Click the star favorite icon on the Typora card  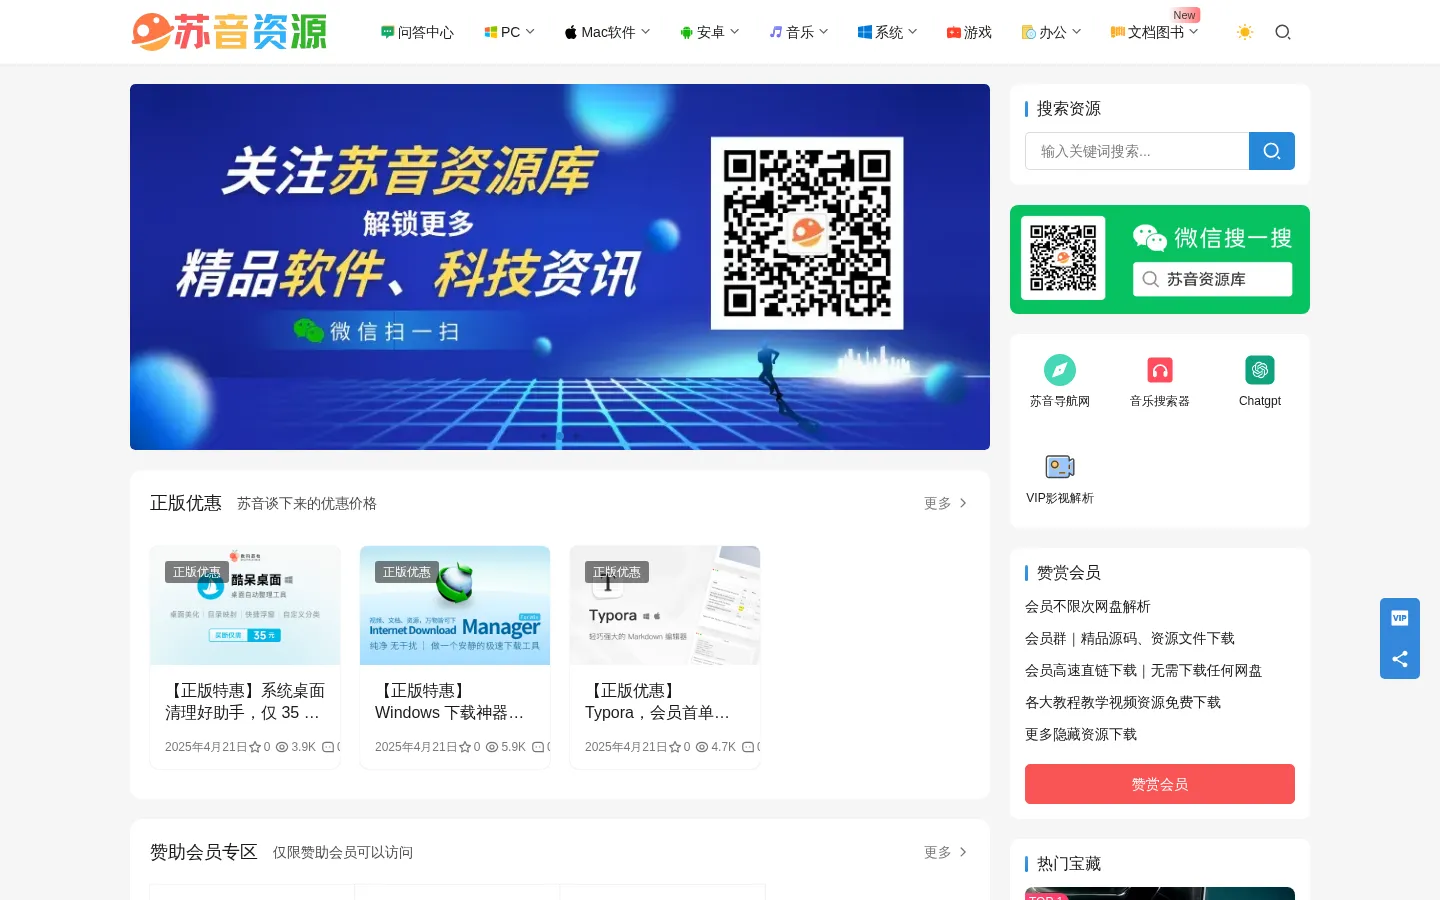(675, 747)
